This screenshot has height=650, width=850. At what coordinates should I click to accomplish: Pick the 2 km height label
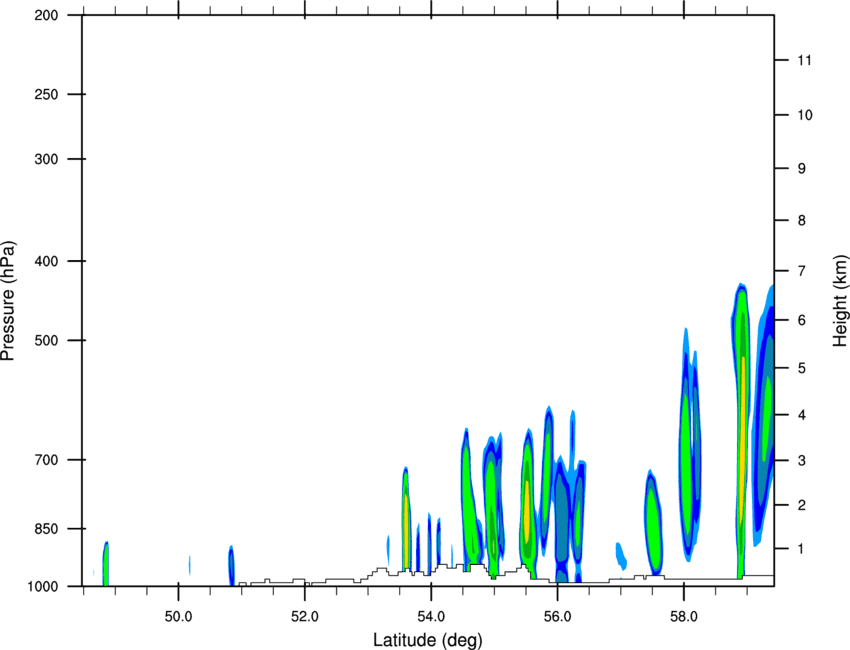[802, 505]
